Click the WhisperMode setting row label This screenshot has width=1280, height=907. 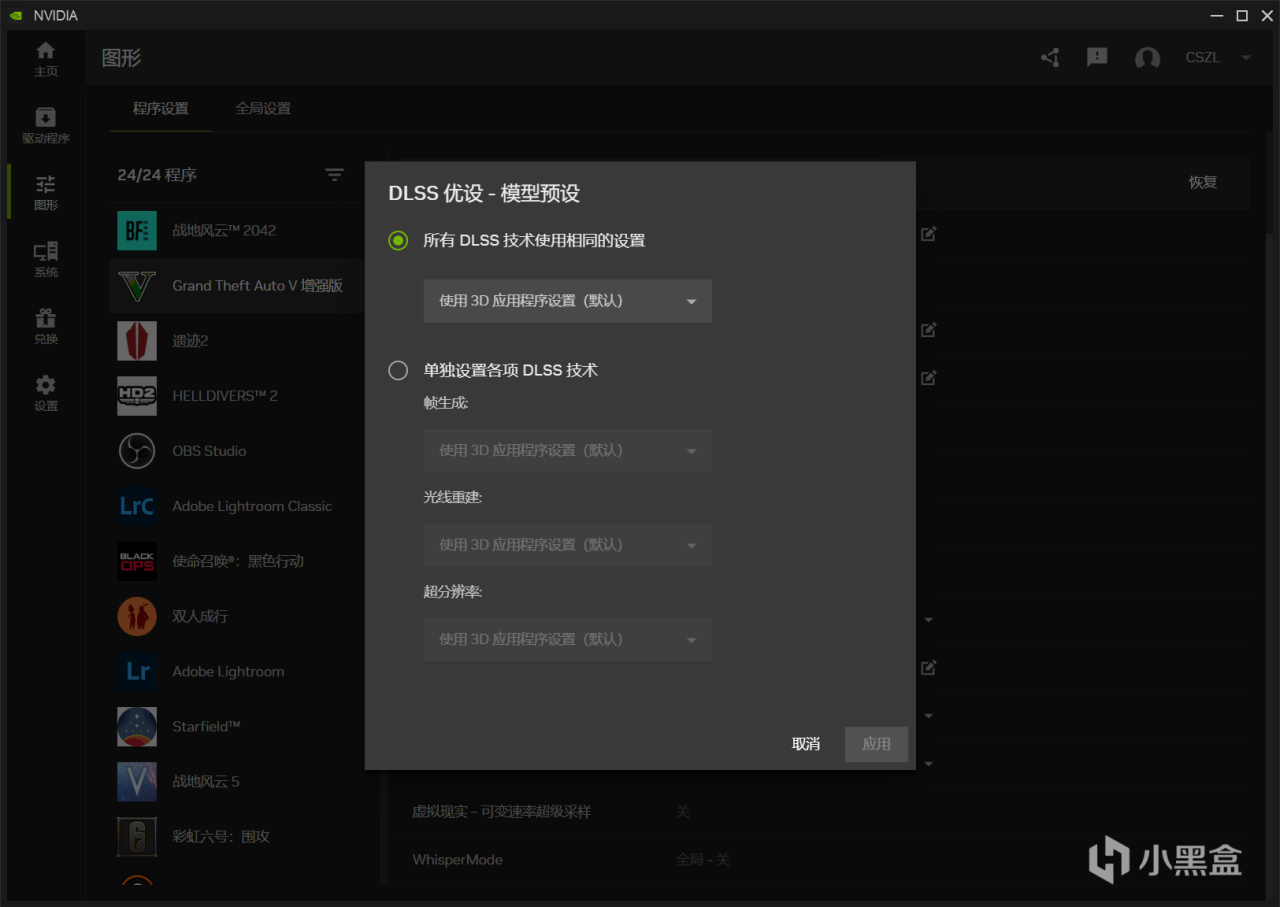pyautogui.click(x=458, y=859)
